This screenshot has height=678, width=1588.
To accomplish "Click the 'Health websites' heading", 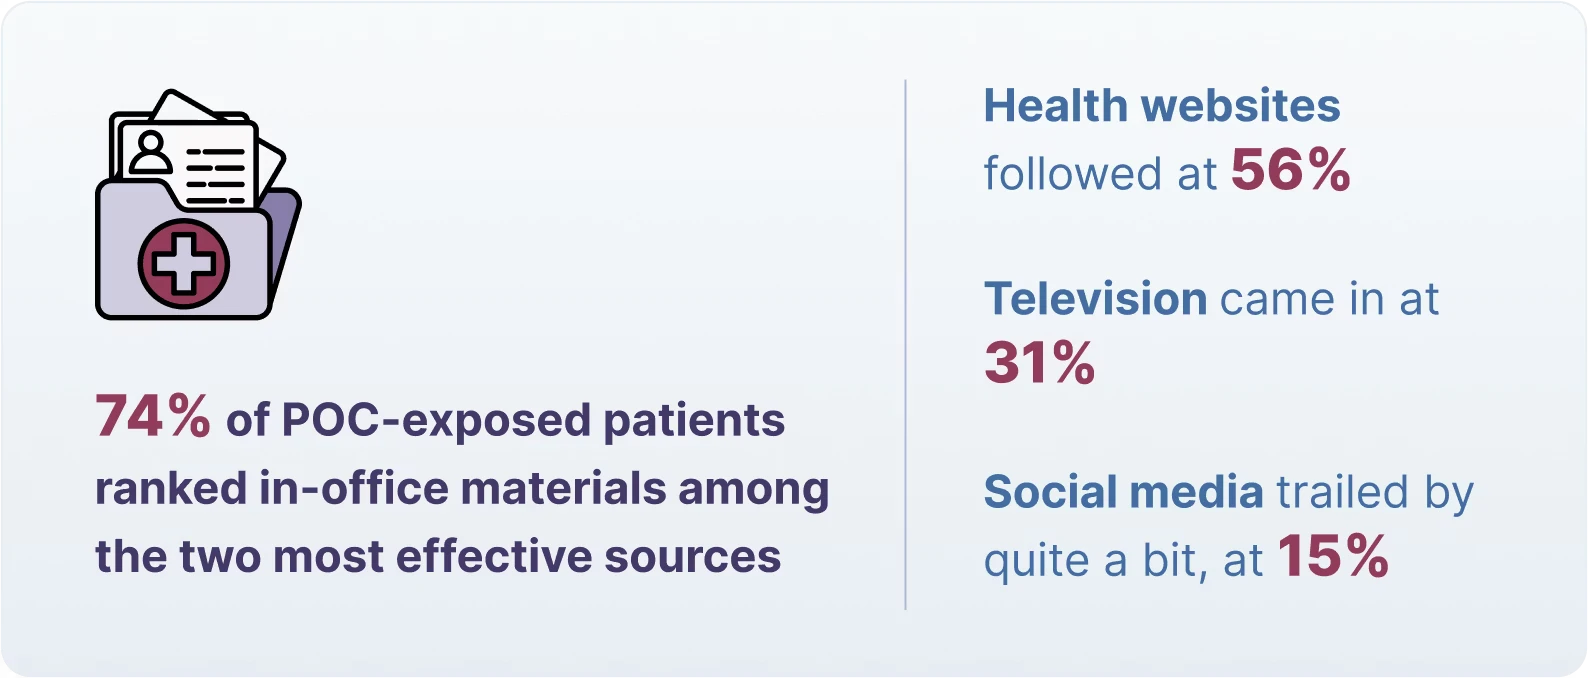I will [x=1161, y=106].
